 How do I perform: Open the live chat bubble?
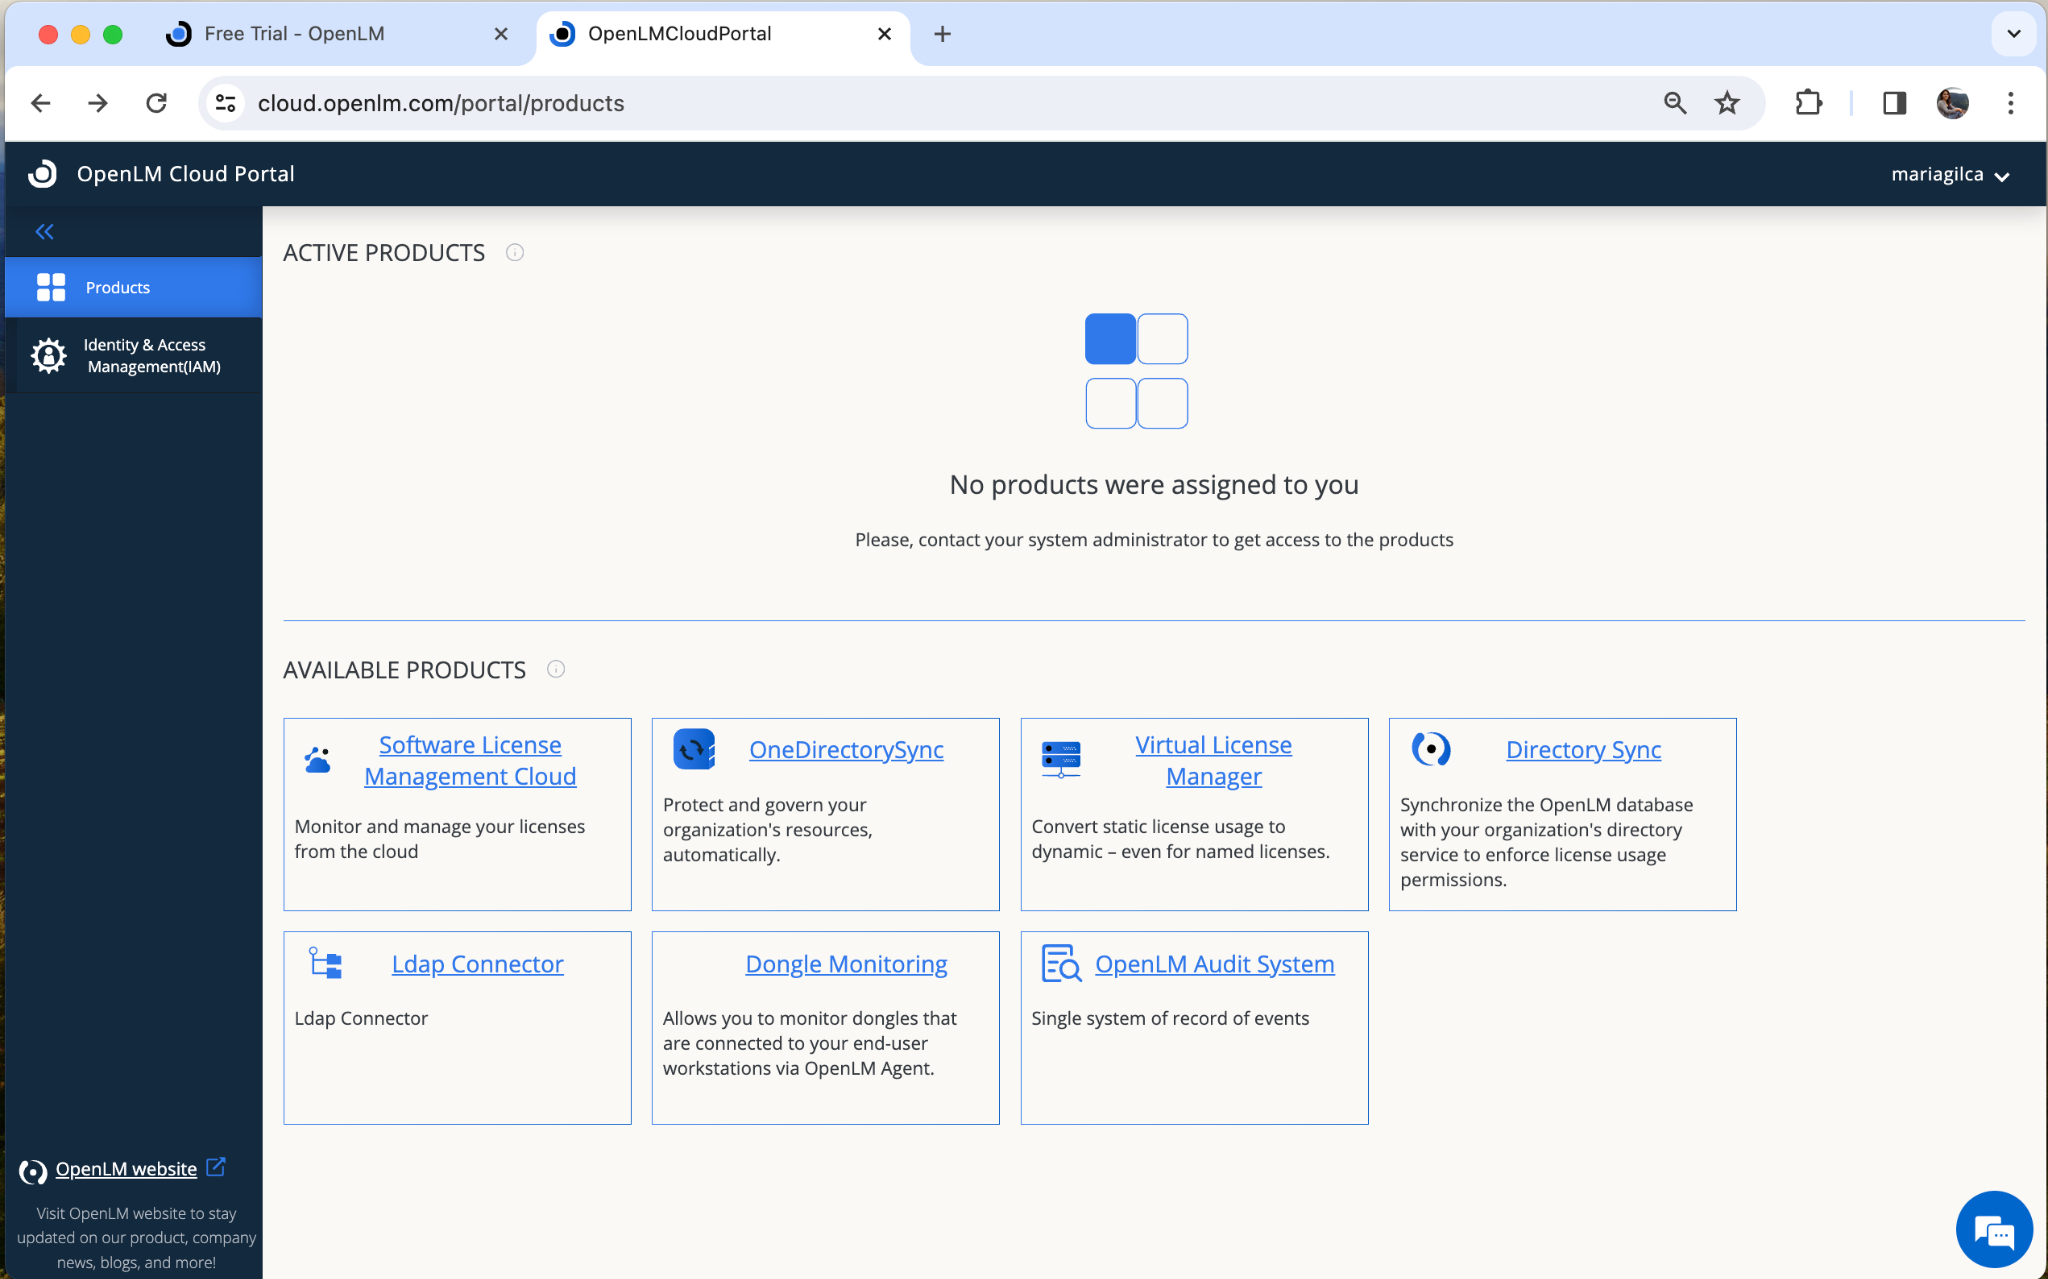pos(1994,1229)
